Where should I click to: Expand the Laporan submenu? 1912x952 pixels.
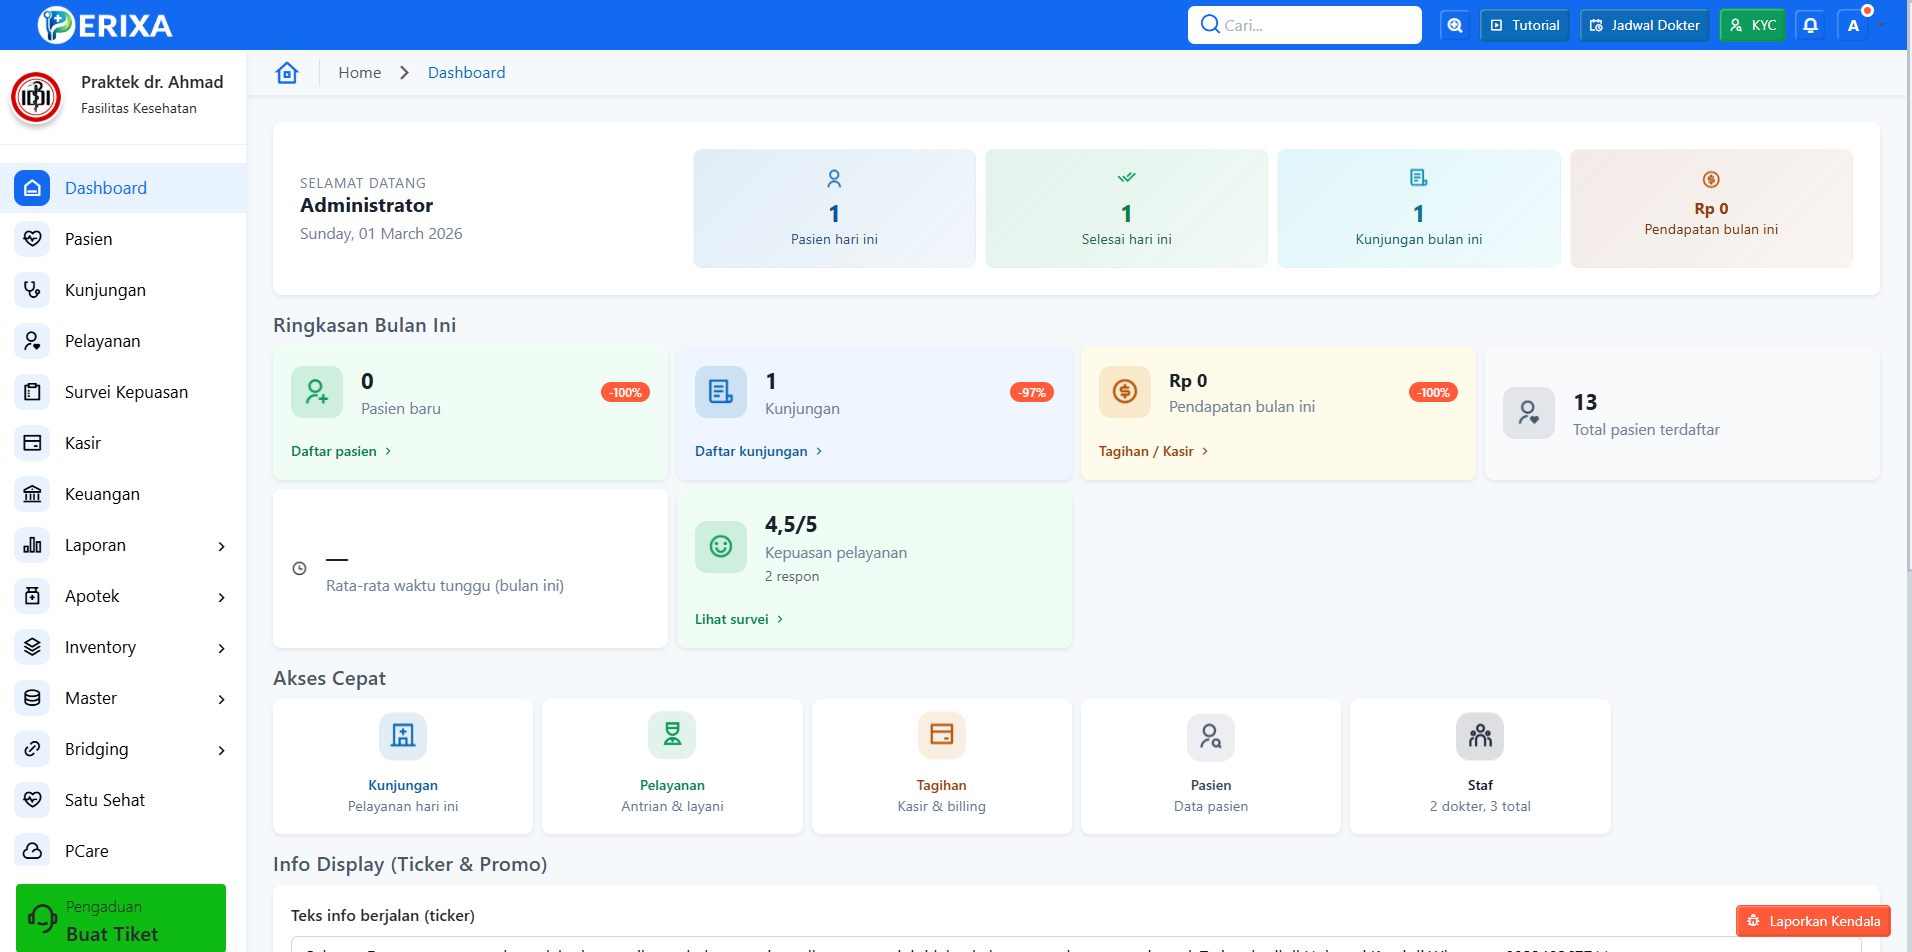coord(221,546)
